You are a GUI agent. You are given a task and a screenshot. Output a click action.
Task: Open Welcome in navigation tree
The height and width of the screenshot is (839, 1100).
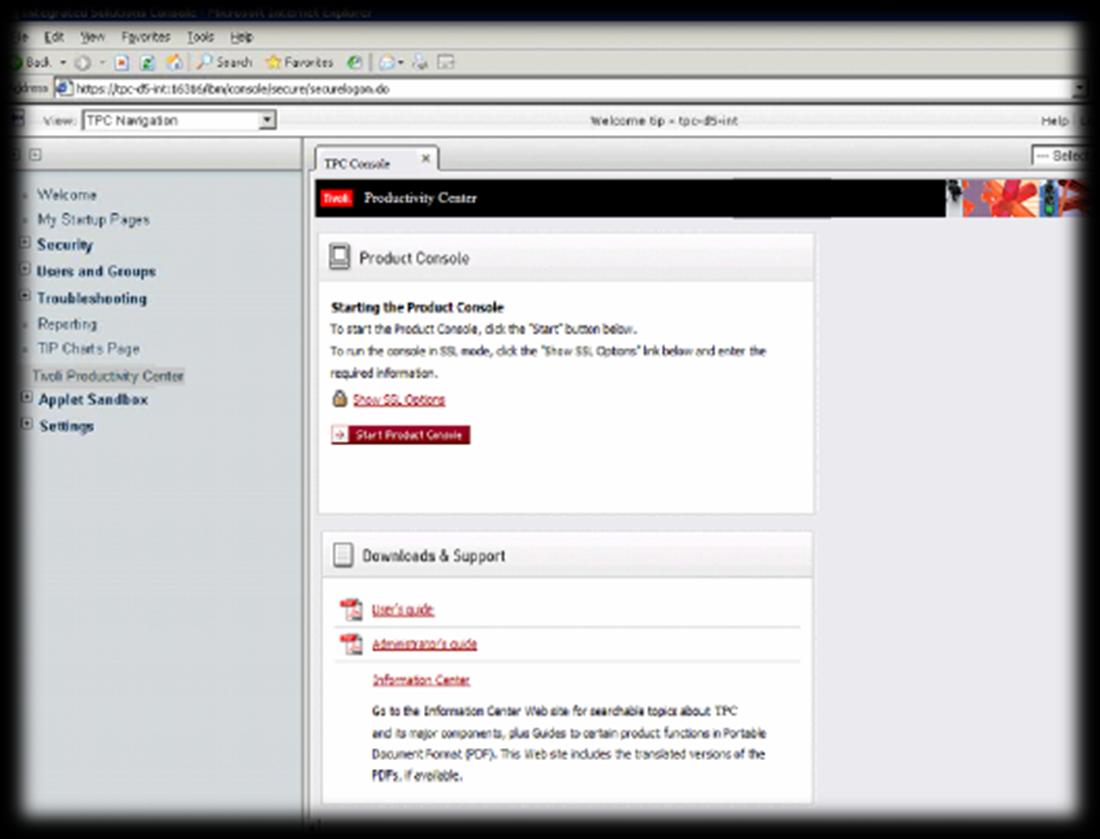(x=67, y=194)
